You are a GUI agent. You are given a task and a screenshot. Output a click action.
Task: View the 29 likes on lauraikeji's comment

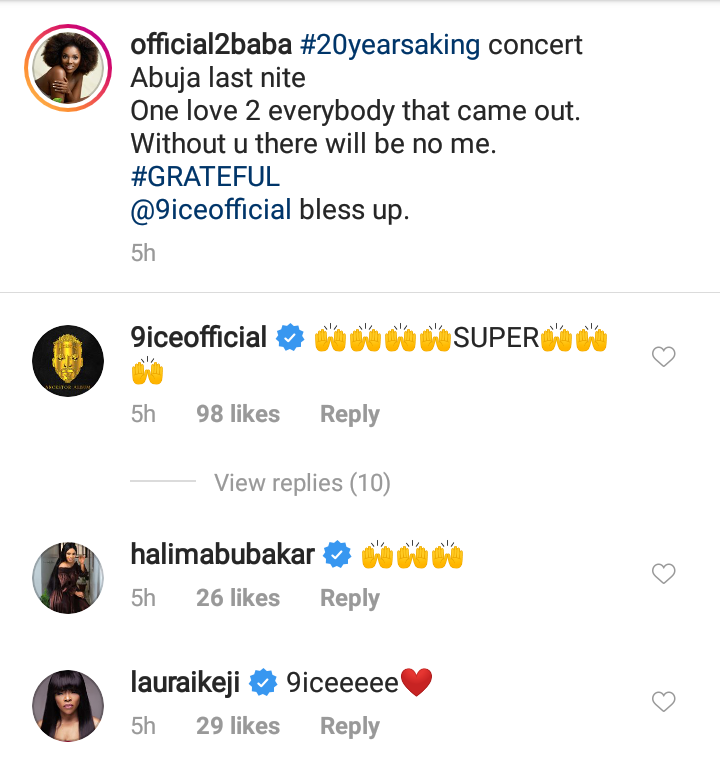238,726
